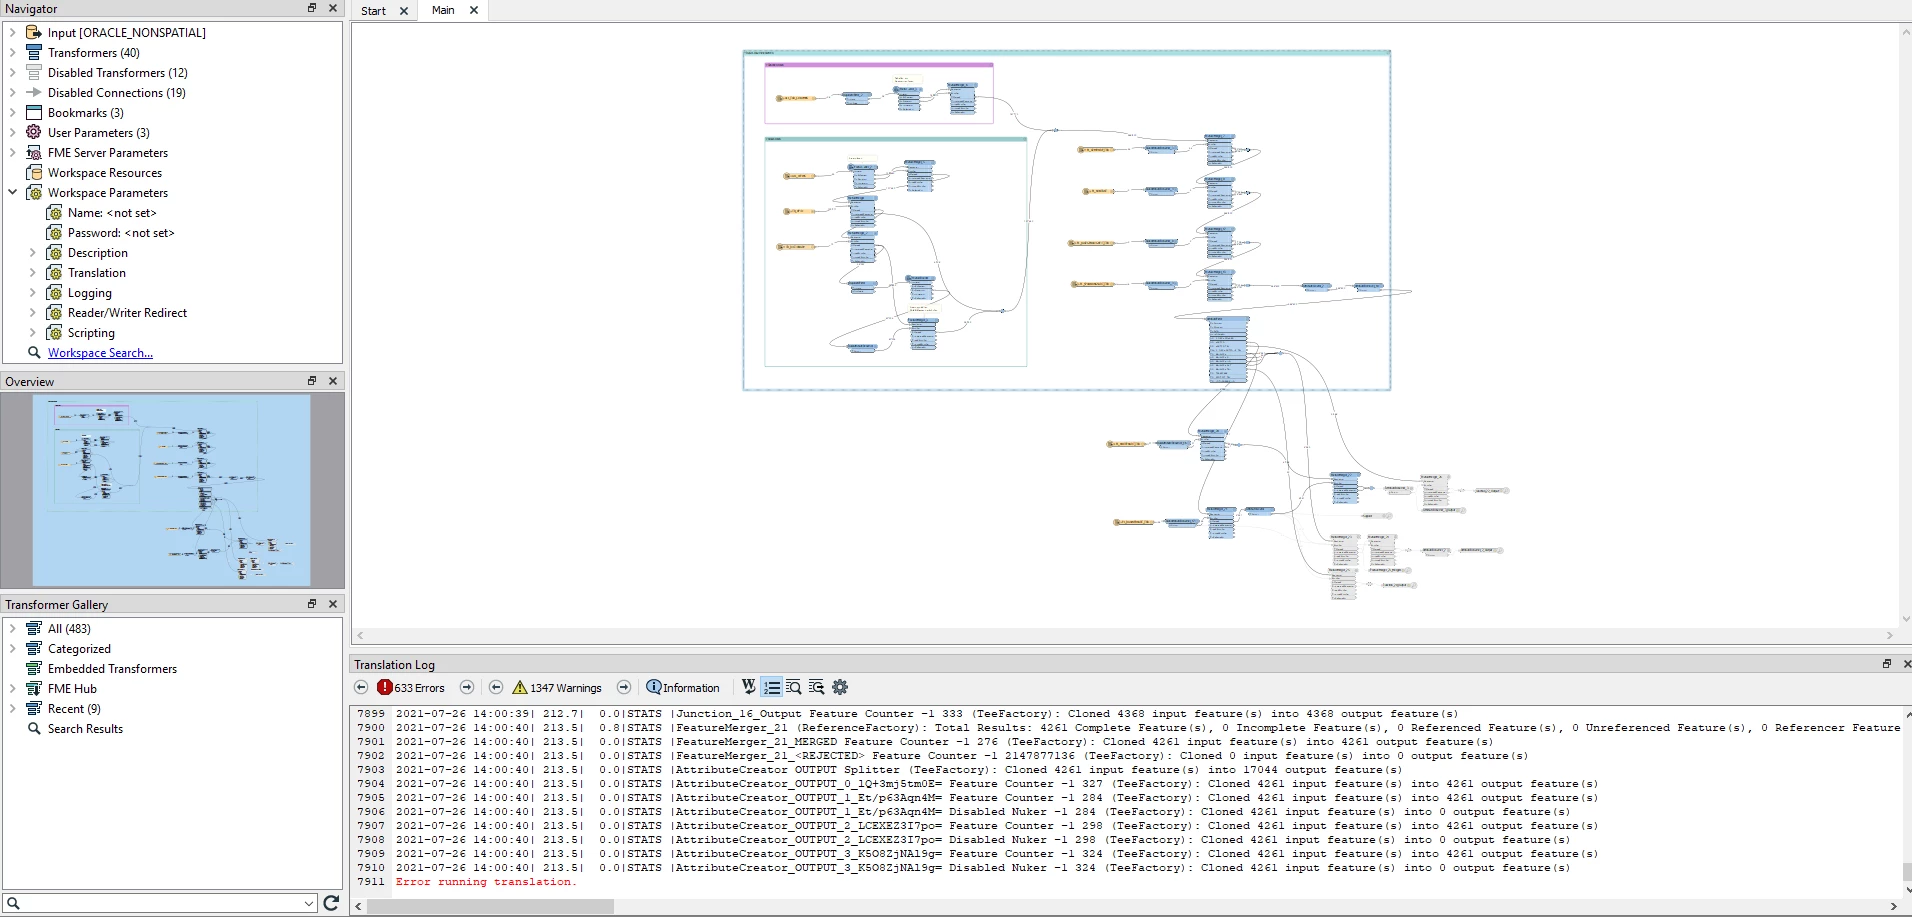Switch to the Start tab
Viewport: 1912px width, 917px height.
pyautogui.click(x=373, y=11)
